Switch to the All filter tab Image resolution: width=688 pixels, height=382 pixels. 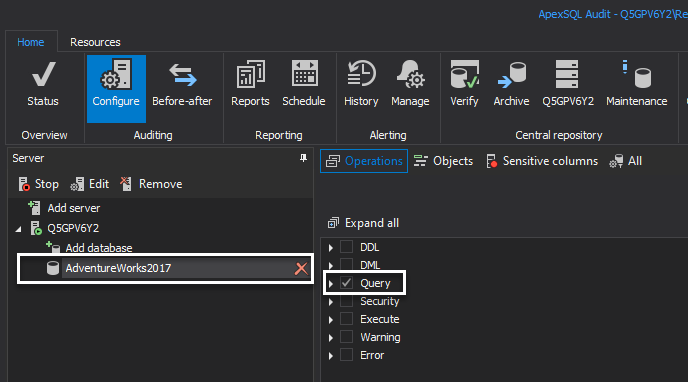625,161
